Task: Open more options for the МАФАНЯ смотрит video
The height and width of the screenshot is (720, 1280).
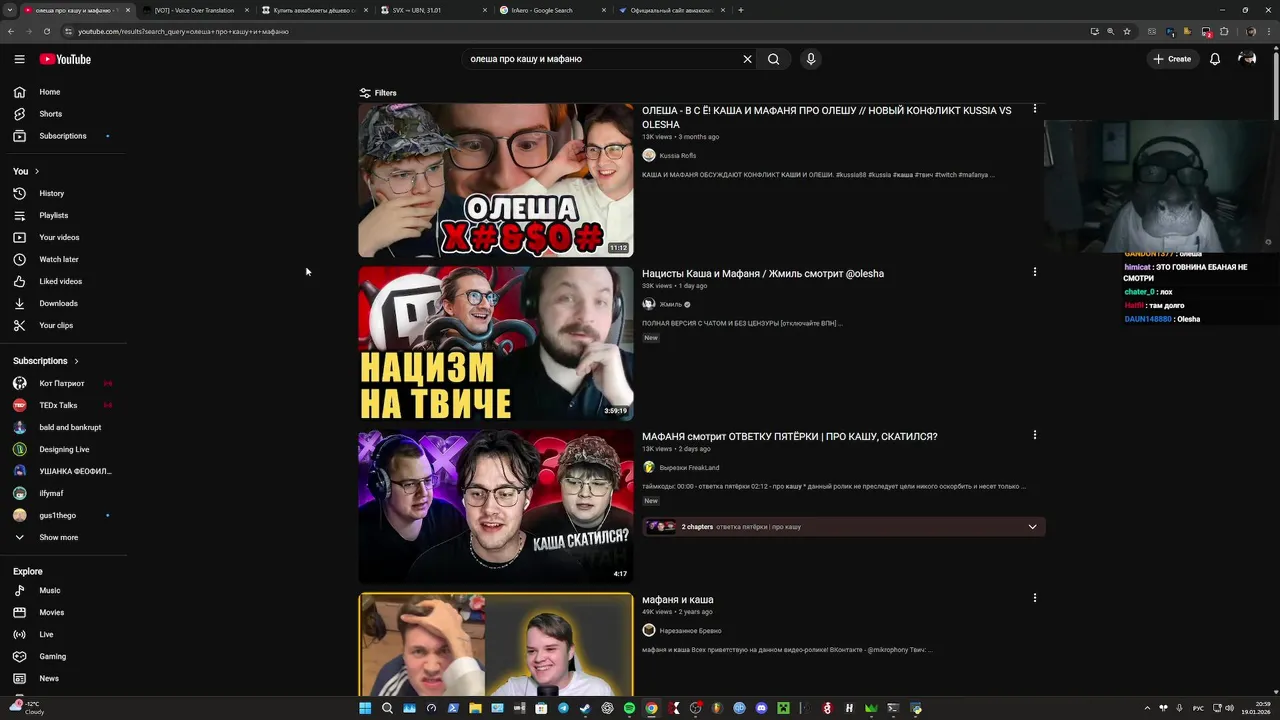Action: coord(1035,435)
